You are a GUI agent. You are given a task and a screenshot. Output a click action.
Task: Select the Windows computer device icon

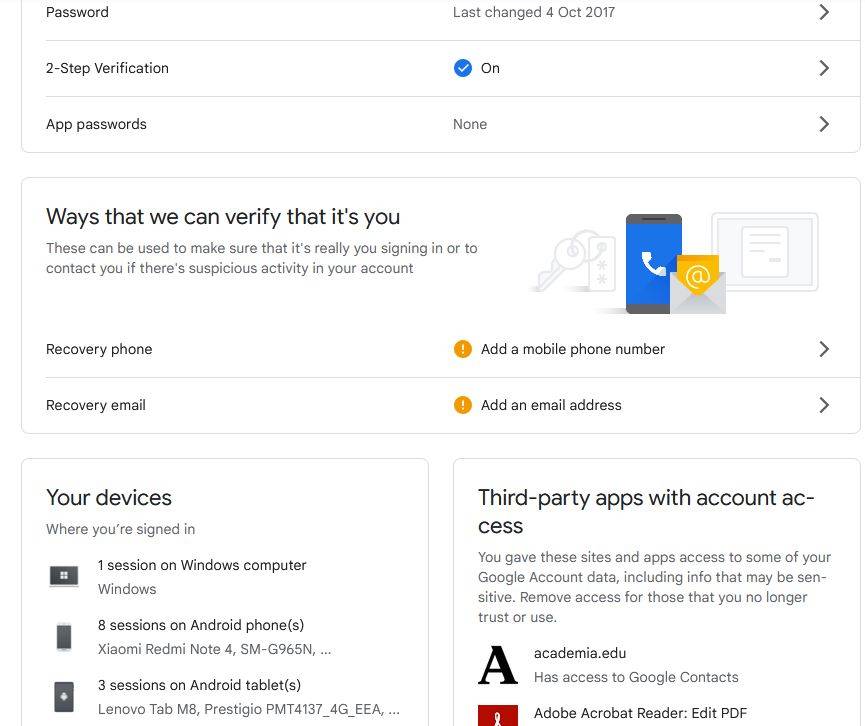[64, 576]
